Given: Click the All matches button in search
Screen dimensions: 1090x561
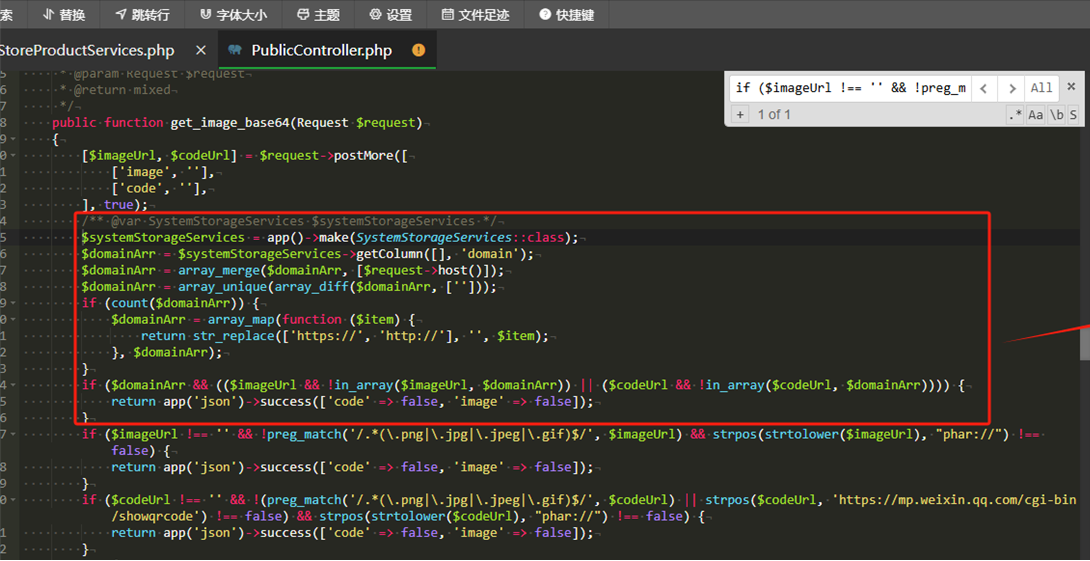Looking at the screenshot, I should [x=1041, y=88].
